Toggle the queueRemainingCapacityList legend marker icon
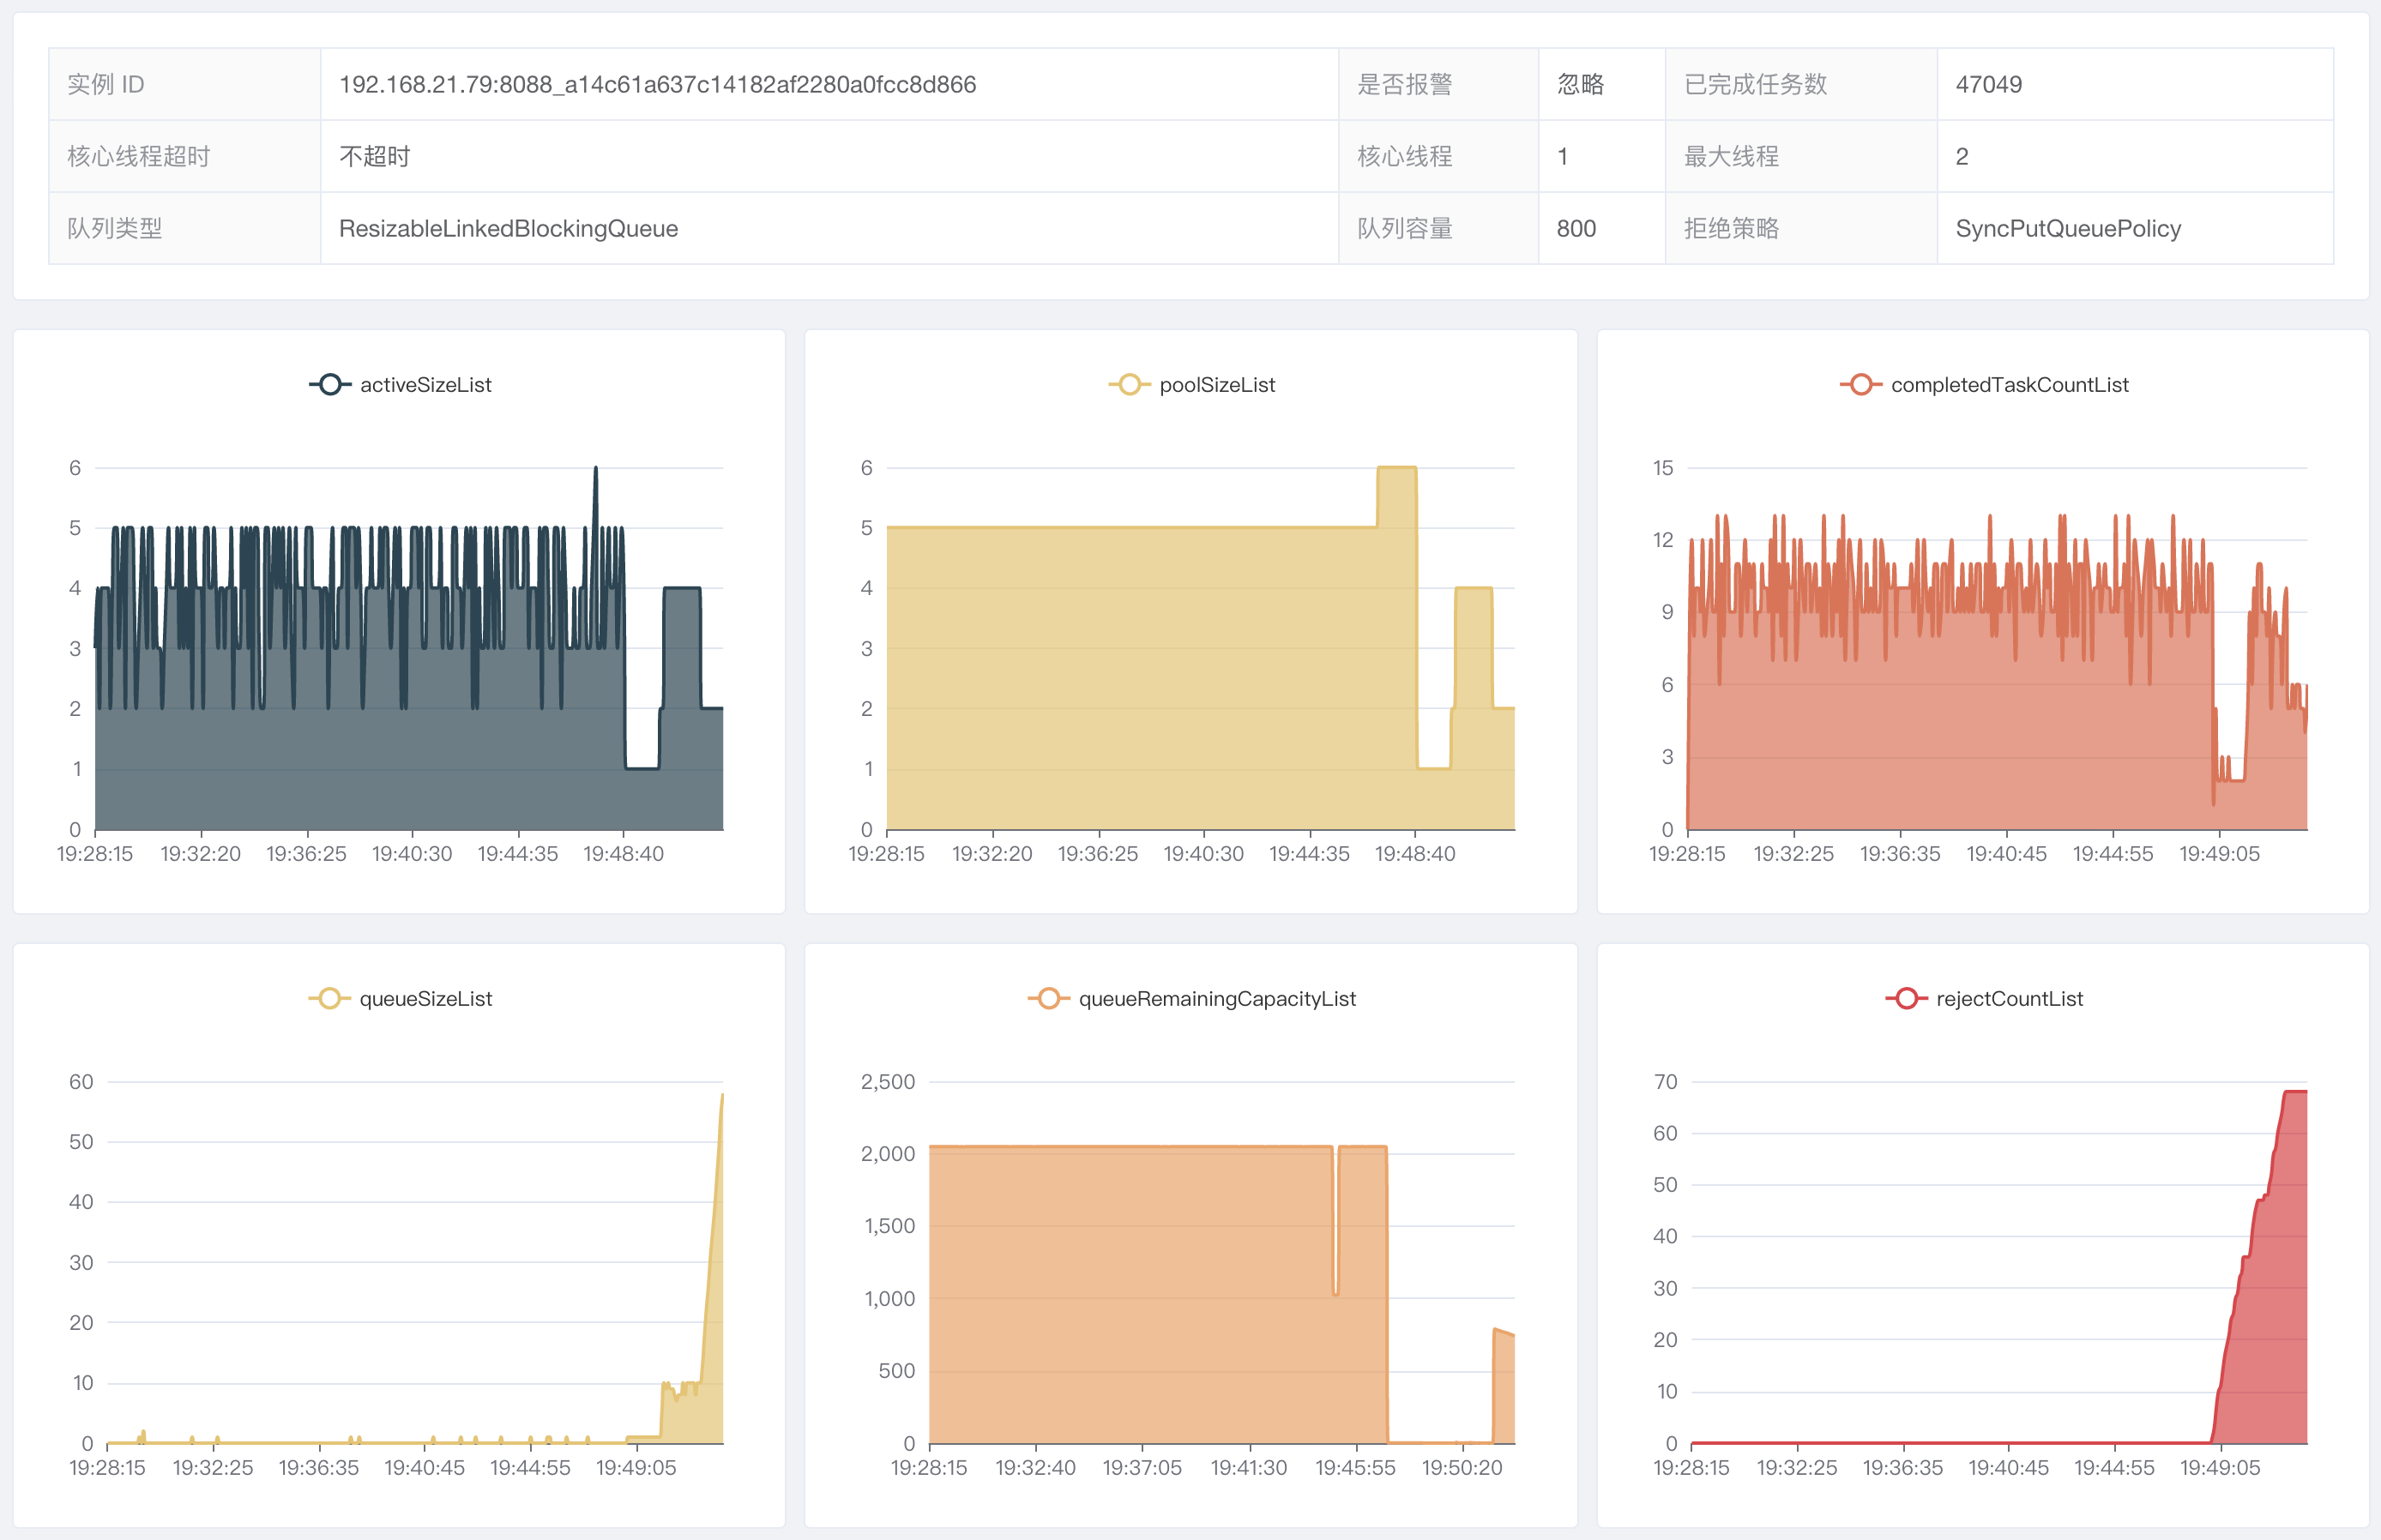 1048,999
